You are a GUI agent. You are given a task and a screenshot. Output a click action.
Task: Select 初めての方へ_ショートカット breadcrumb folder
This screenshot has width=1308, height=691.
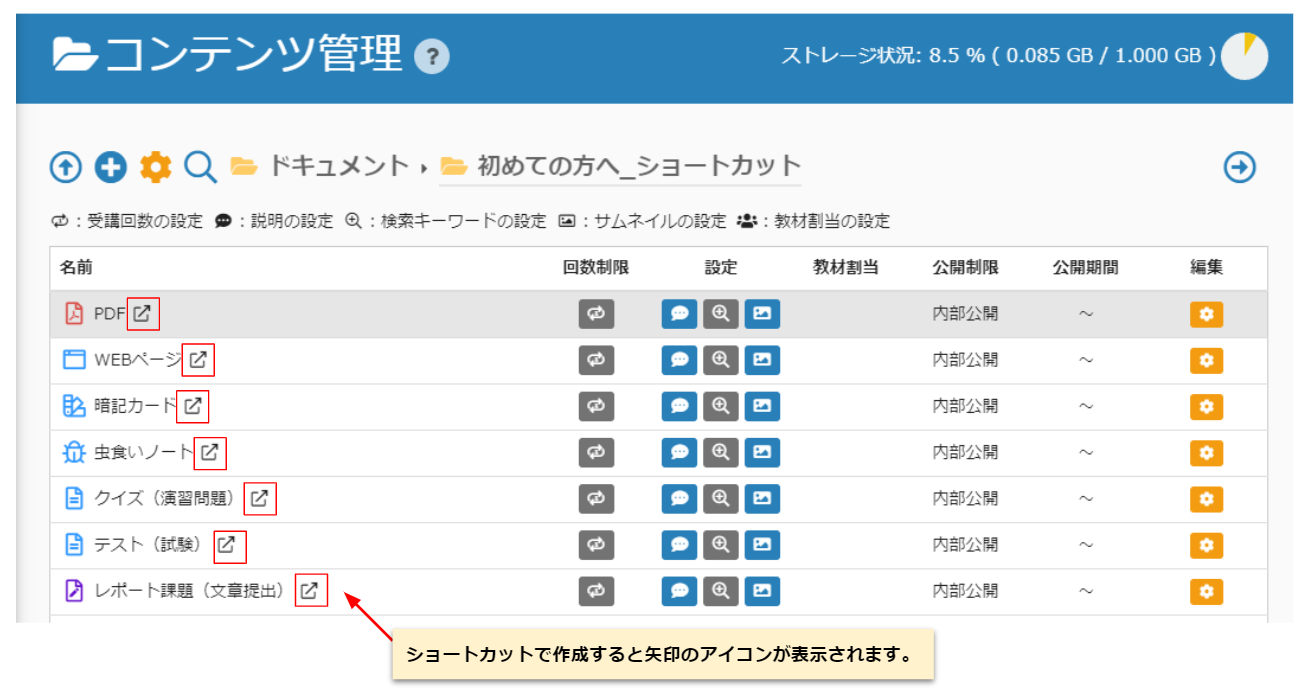638,166
